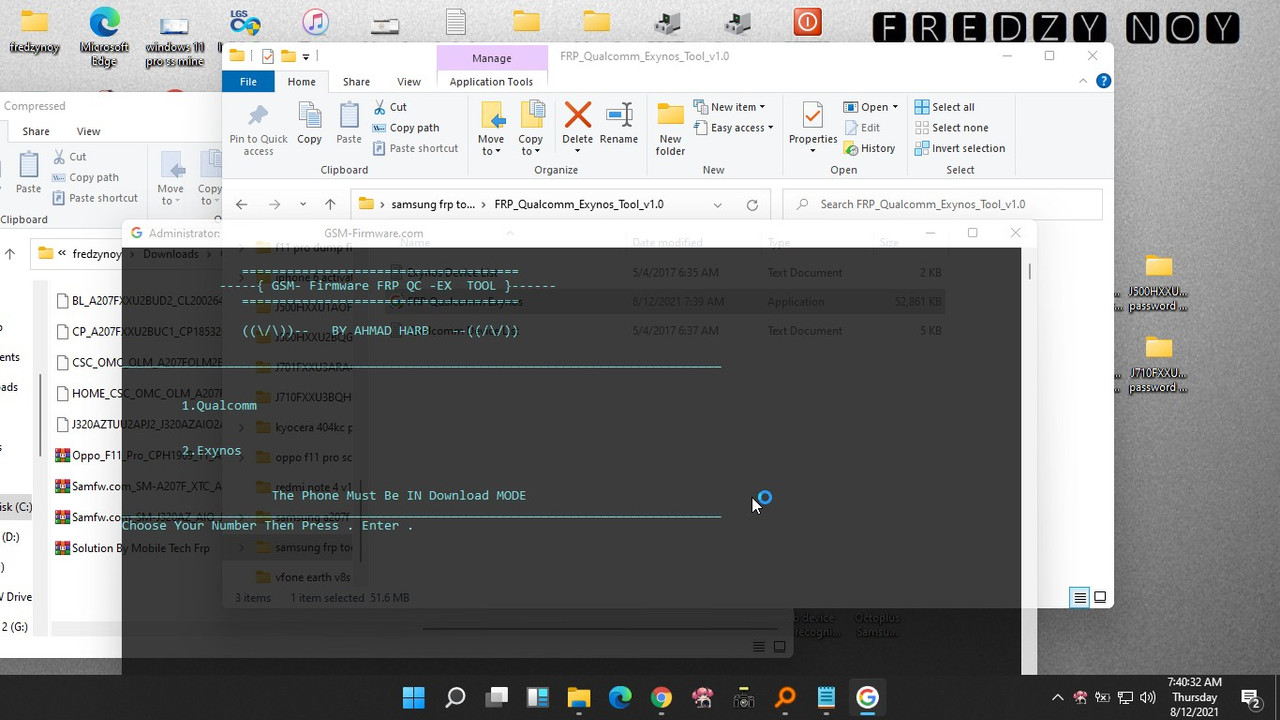Open the Quick Access Toolbar customize dropdown

[306, 56]
